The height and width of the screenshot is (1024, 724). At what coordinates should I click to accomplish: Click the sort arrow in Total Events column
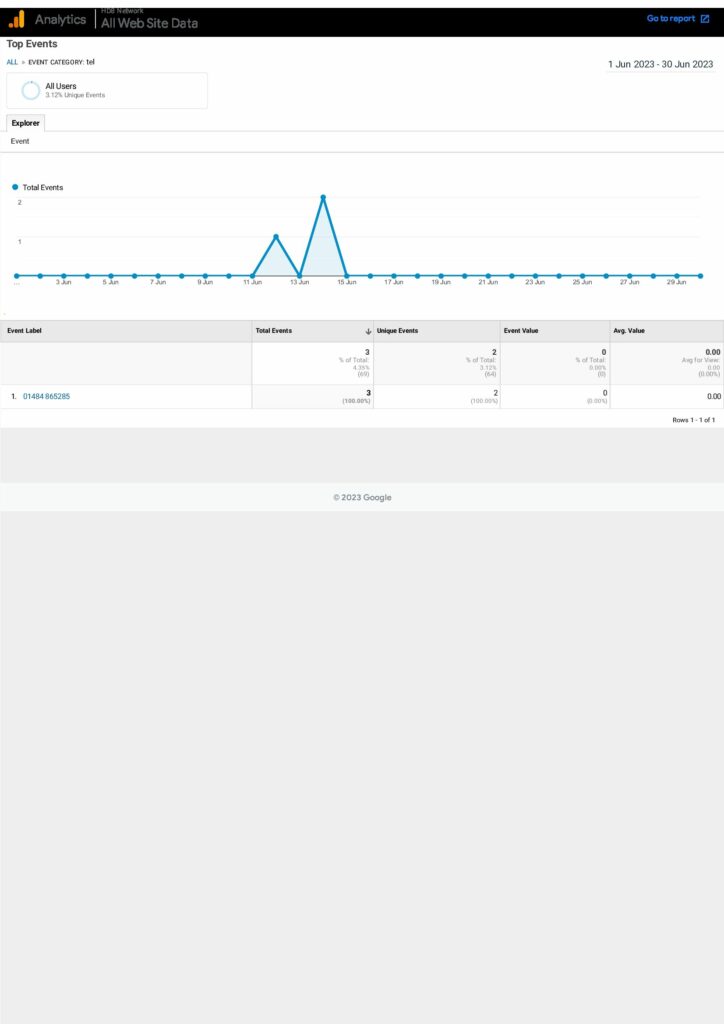coord(367,331)
